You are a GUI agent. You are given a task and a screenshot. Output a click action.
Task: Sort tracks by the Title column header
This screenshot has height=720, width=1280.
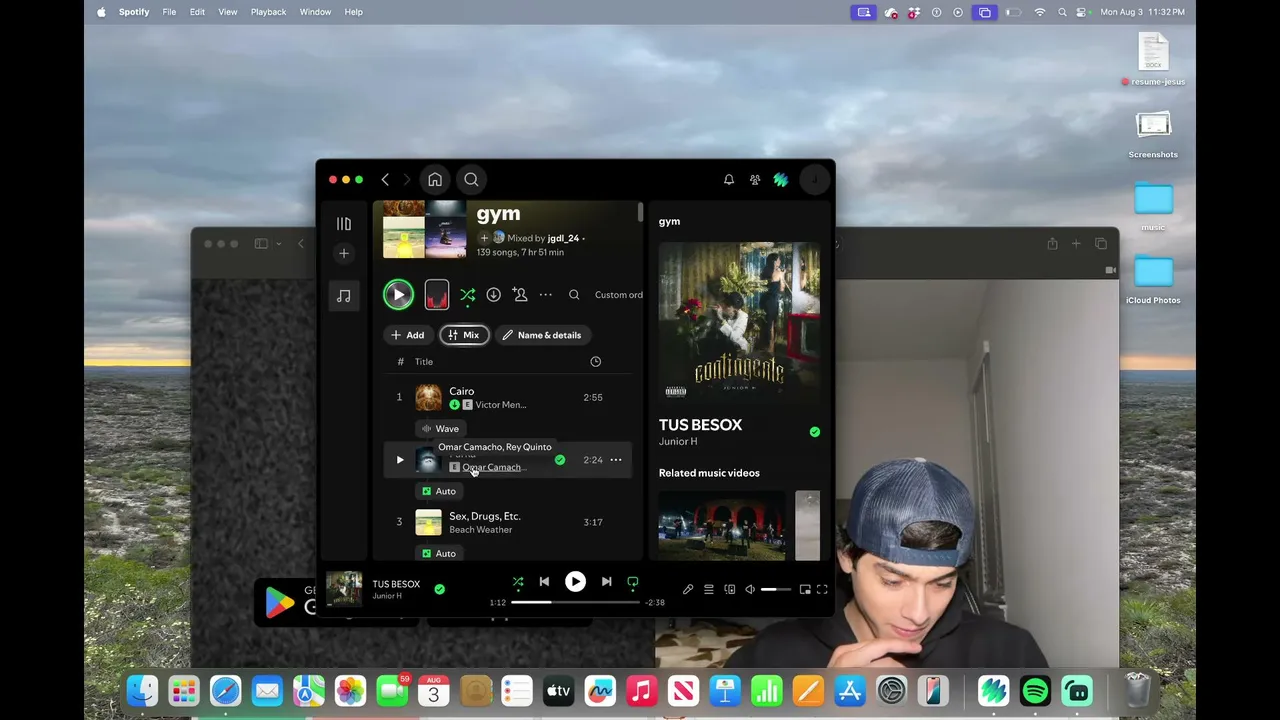[x=424, y=362]
